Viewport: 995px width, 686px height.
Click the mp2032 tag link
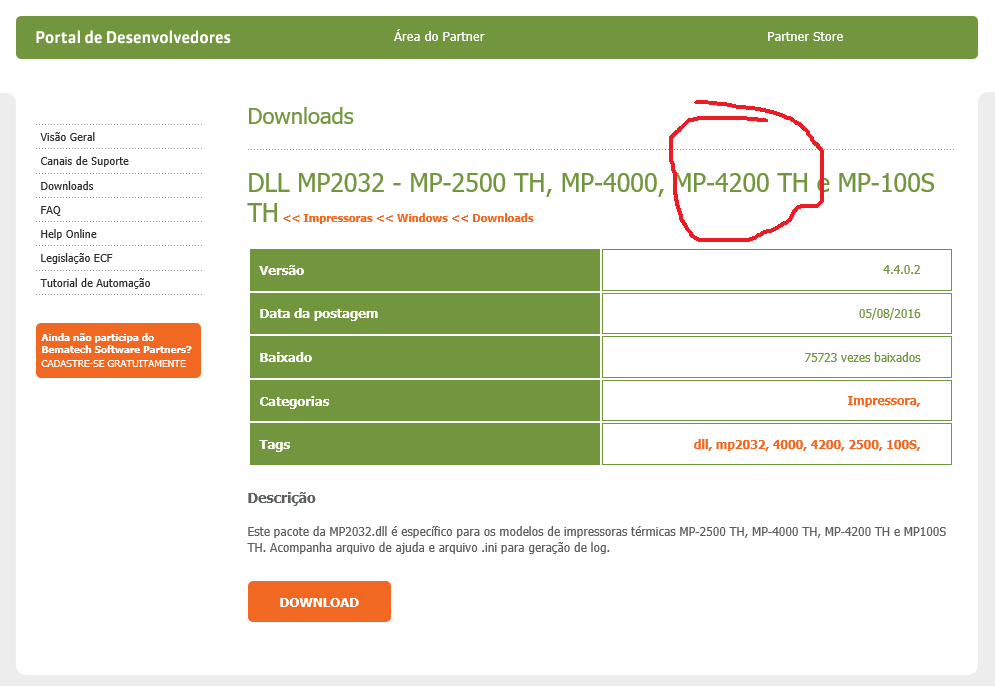[742, 444]
